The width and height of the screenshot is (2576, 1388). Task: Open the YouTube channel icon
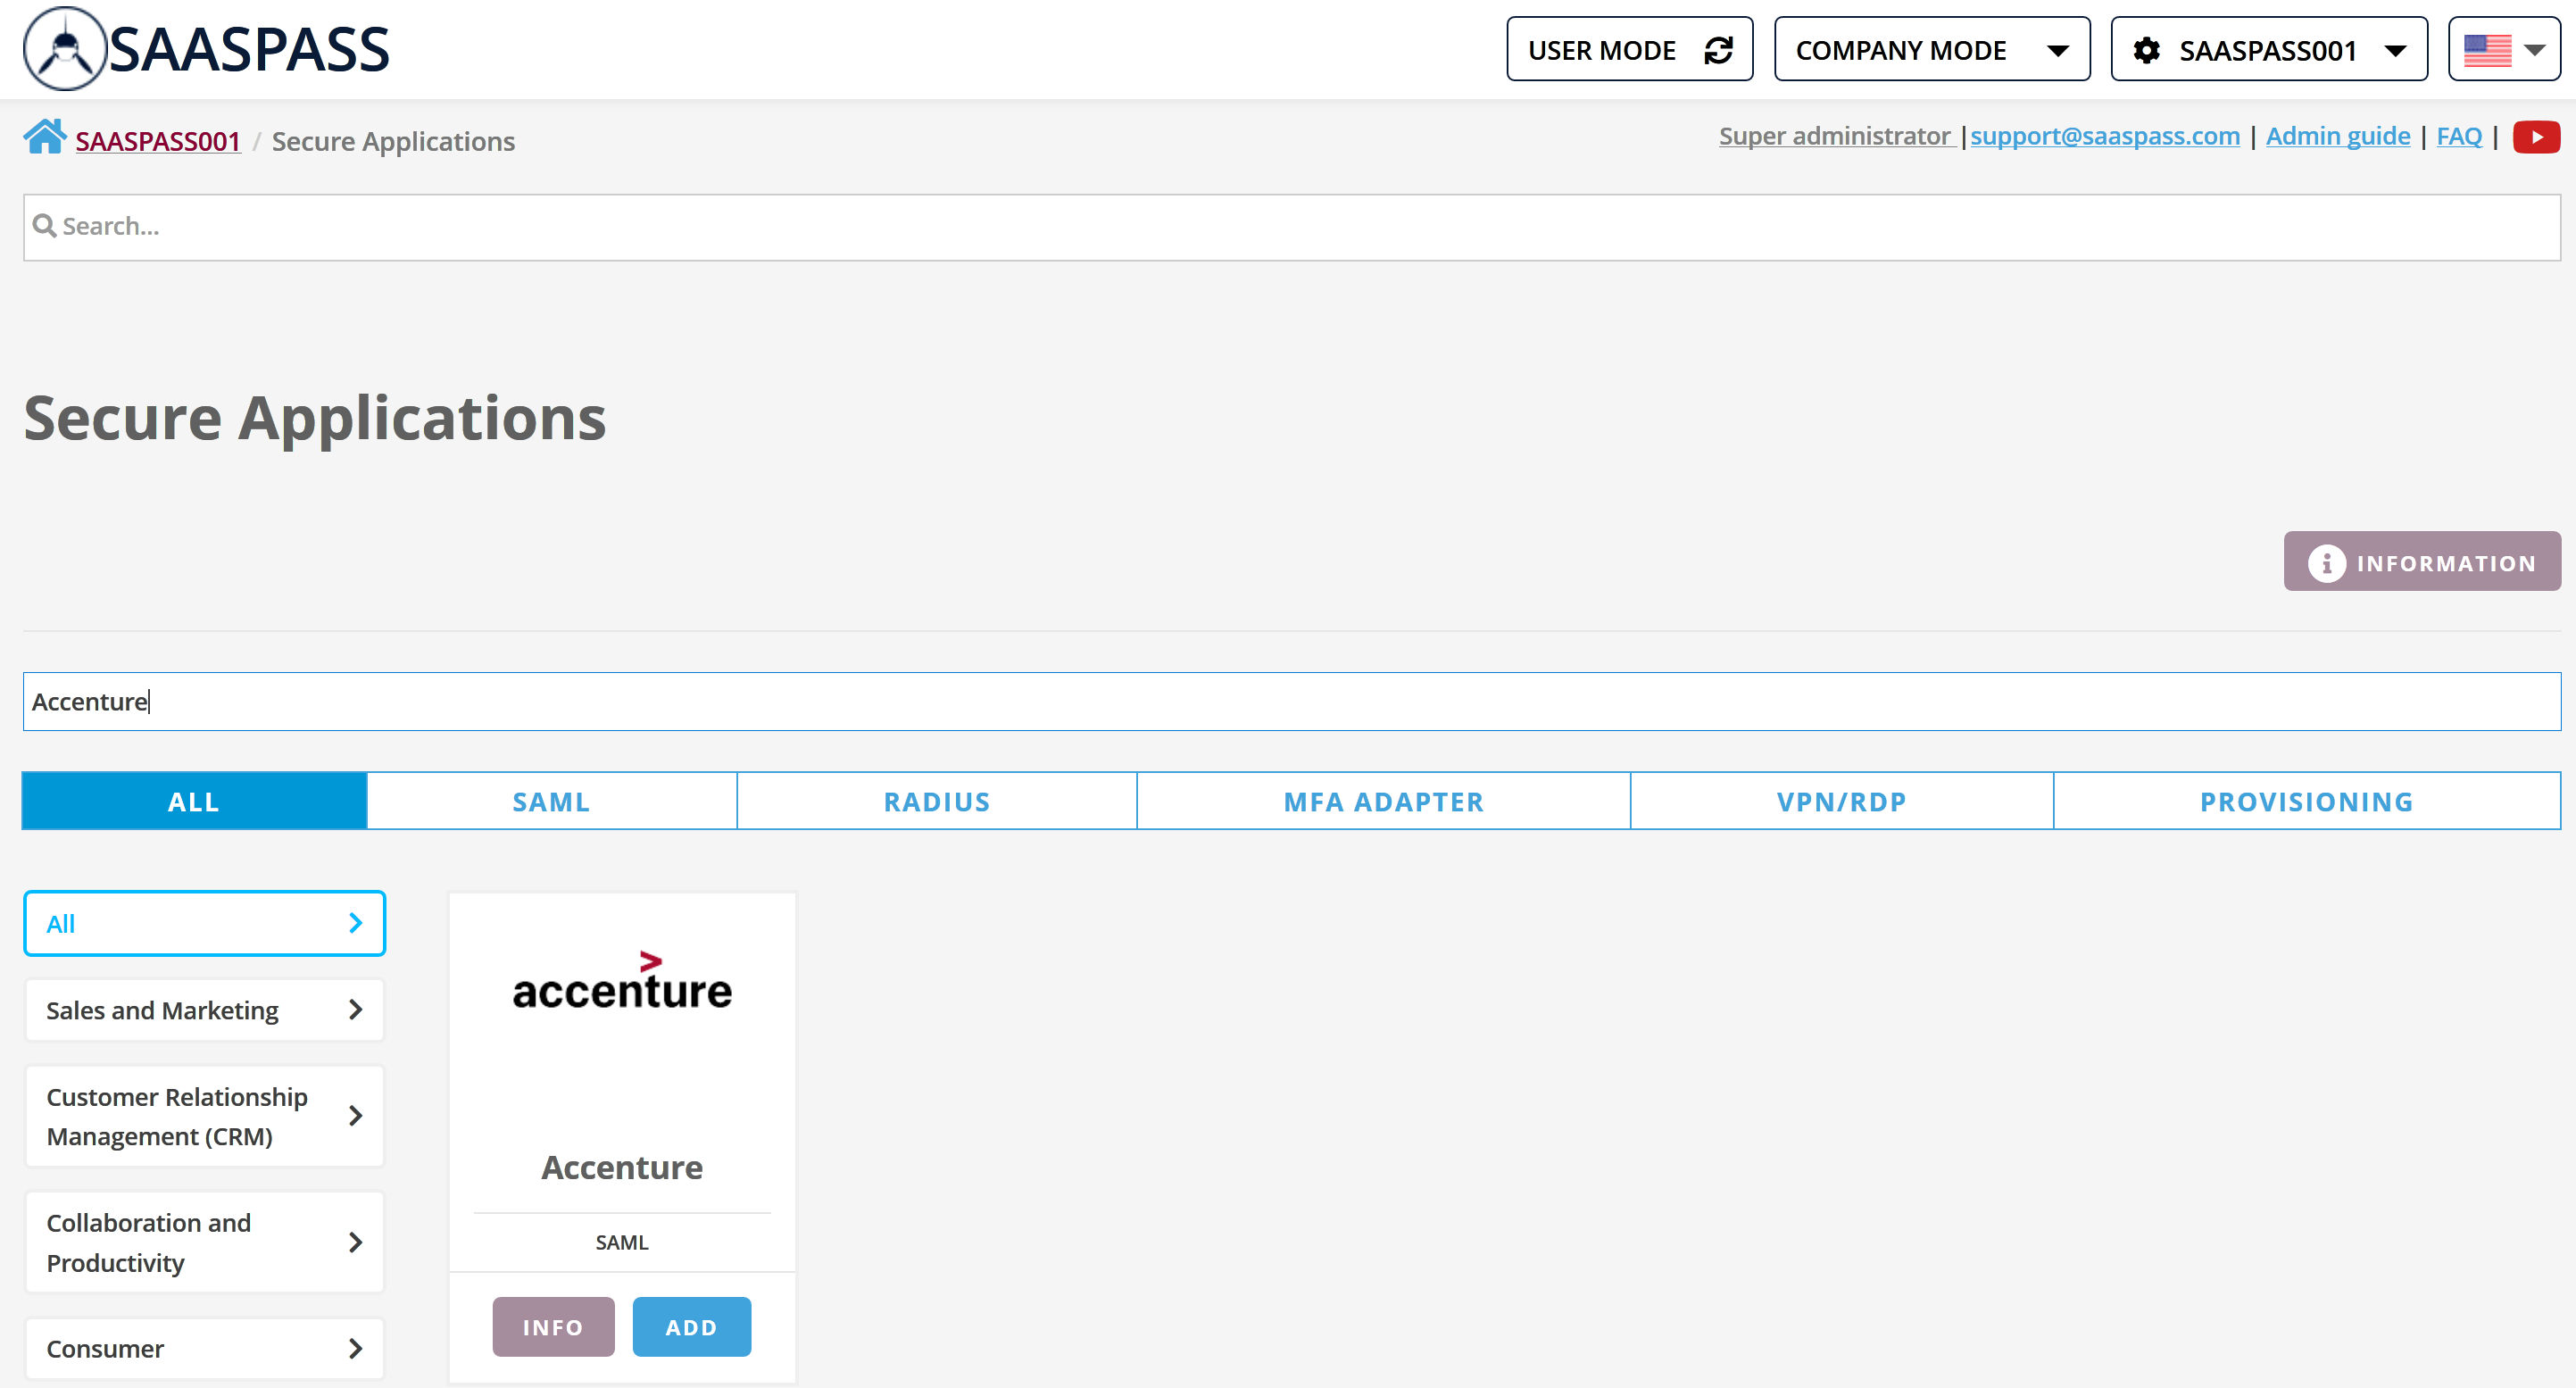tap(2536, 137)
